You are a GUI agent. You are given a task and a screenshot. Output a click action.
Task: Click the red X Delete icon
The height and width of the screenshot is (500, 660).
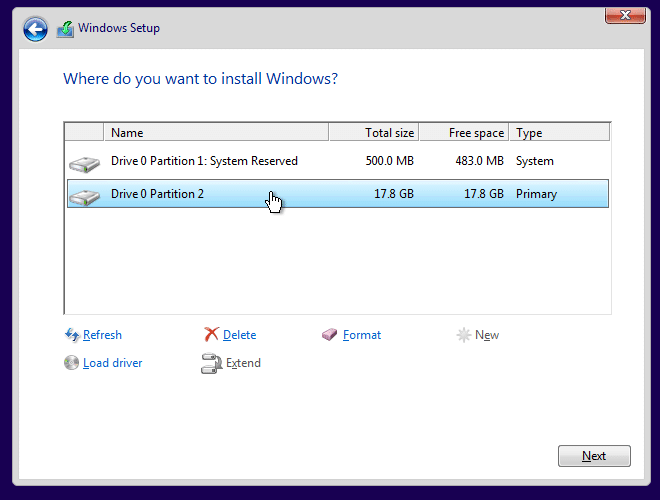tap(211, 335)
